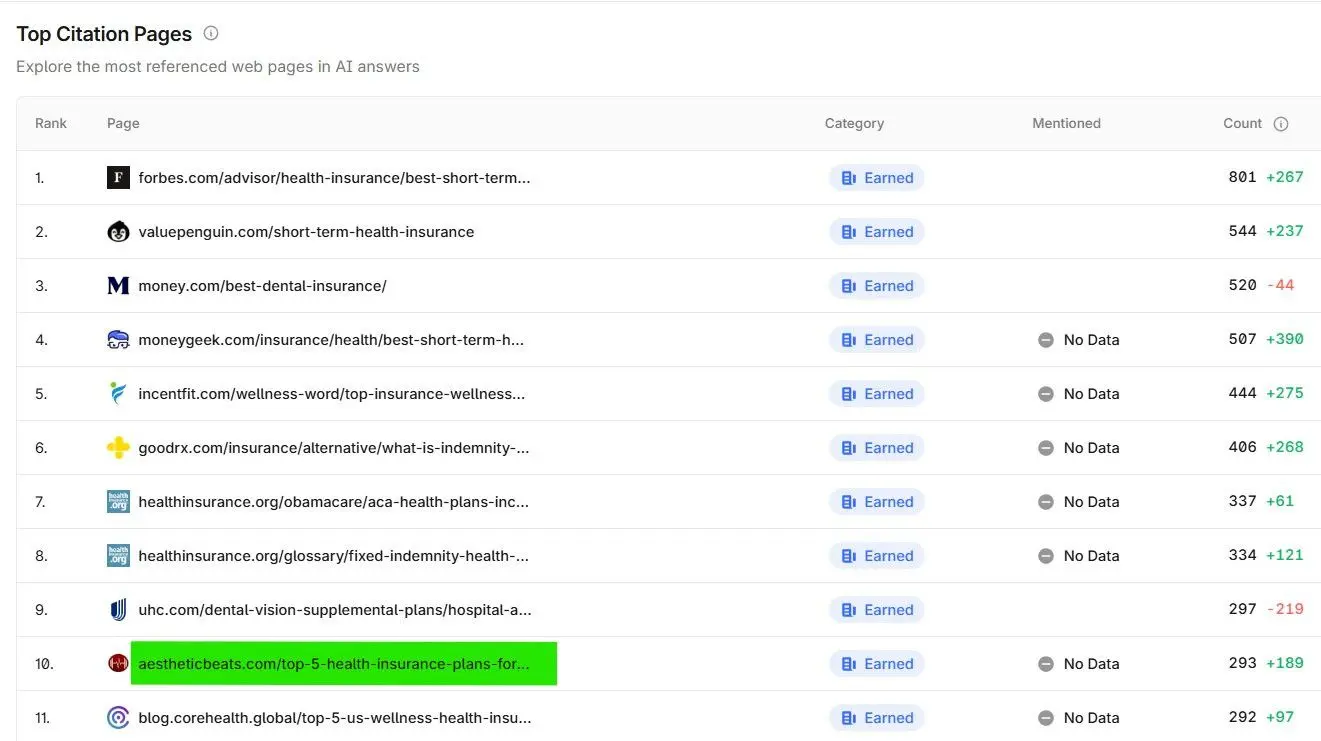Click the No Data icon in moneygeek row
This screenshot has height=741, width=1321.
[x=1046, y=340]
